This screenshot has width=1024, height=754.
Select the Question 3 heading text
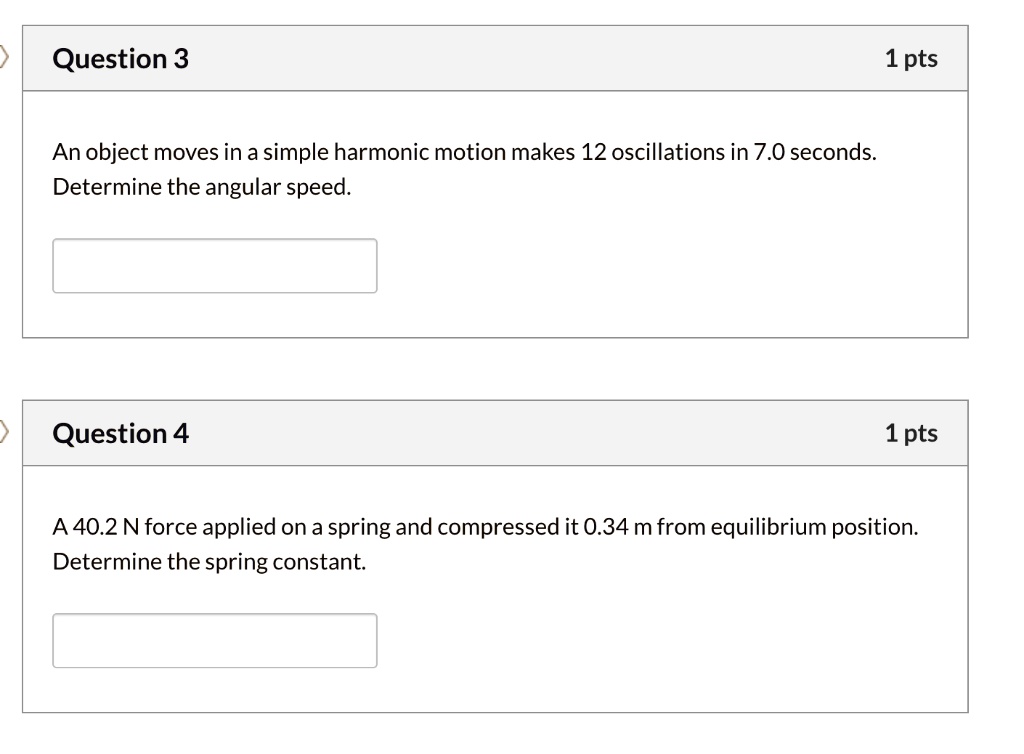[121, 59]
